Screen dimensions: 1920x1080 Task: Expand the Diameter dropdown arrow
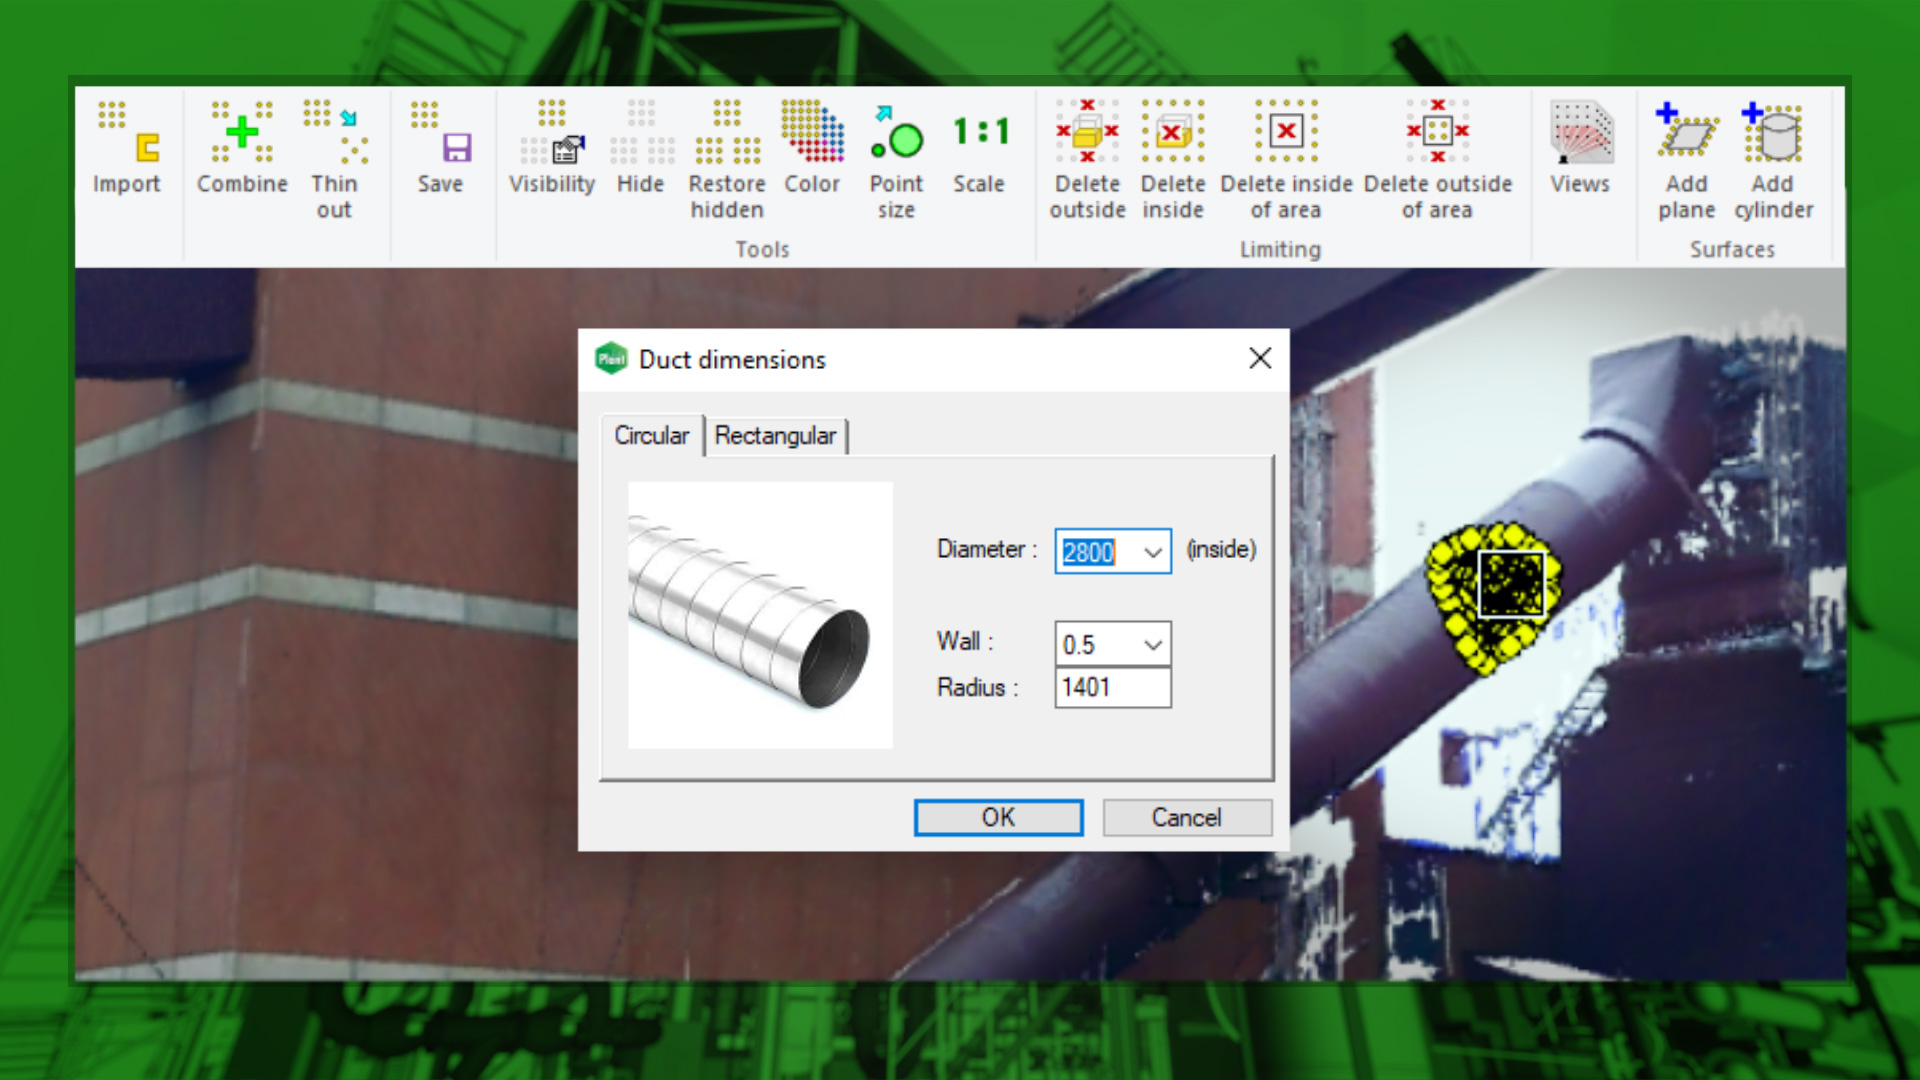point(1153,552)
